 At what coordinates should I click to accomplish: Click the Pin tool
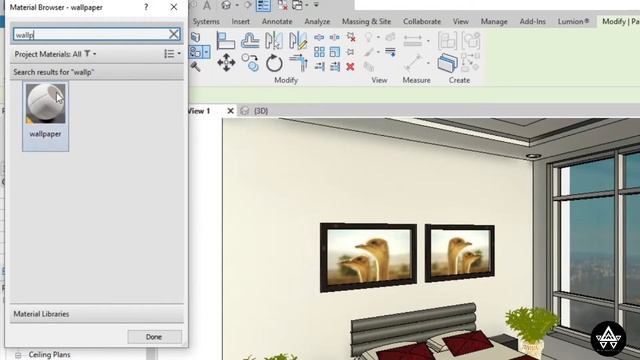point(350,52)
